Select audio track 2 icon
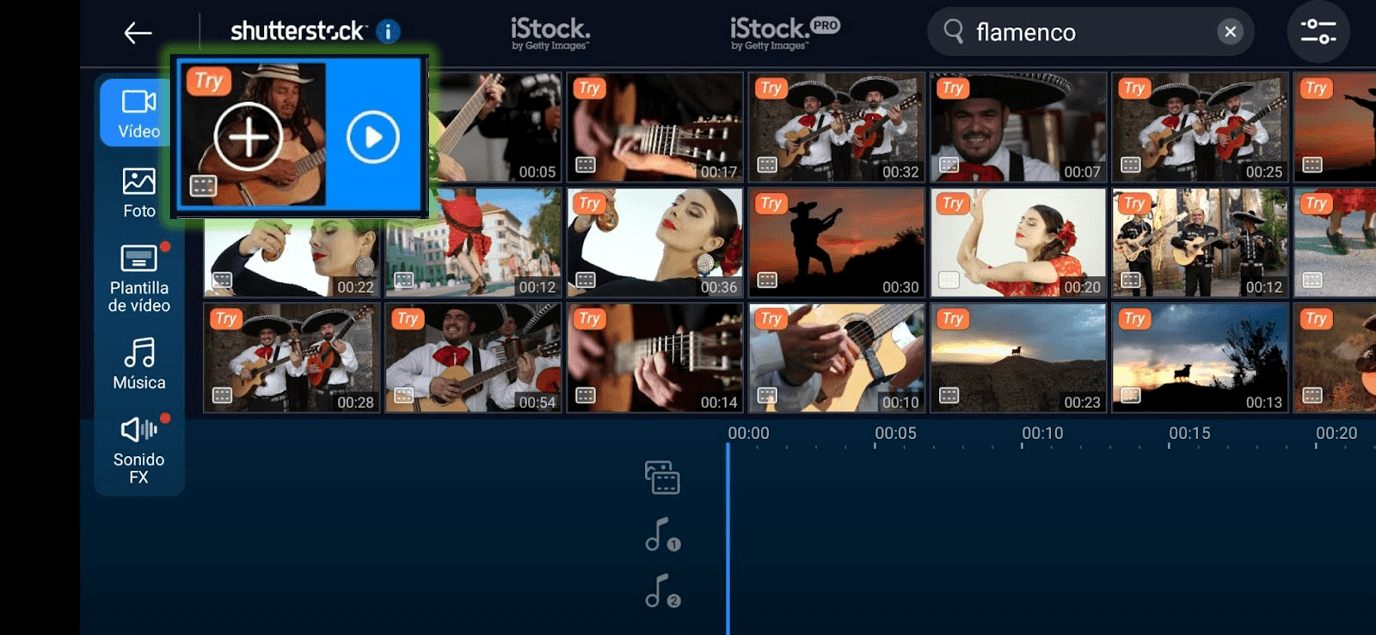The height and width of the screenshot is (635, 1376). (662, 591)
